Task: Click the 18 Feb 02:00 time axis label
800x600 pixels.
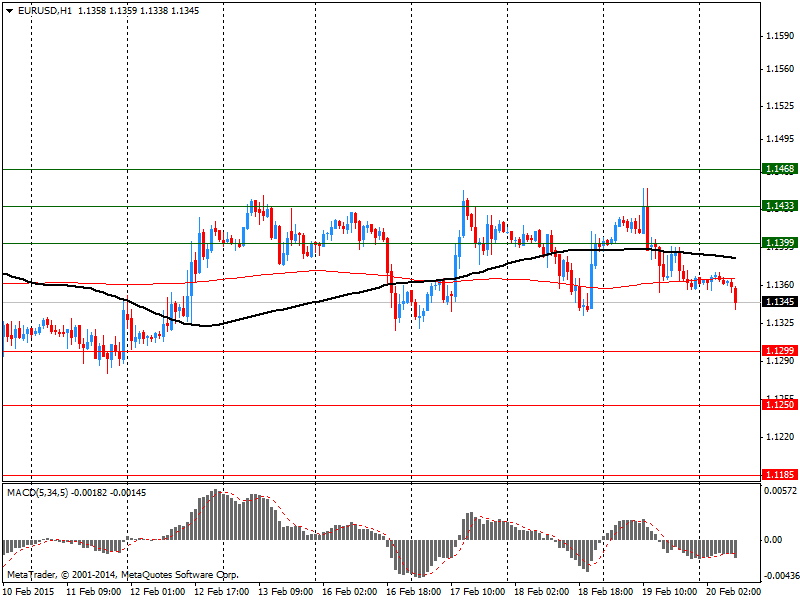Action: click(x=542, y=592)
